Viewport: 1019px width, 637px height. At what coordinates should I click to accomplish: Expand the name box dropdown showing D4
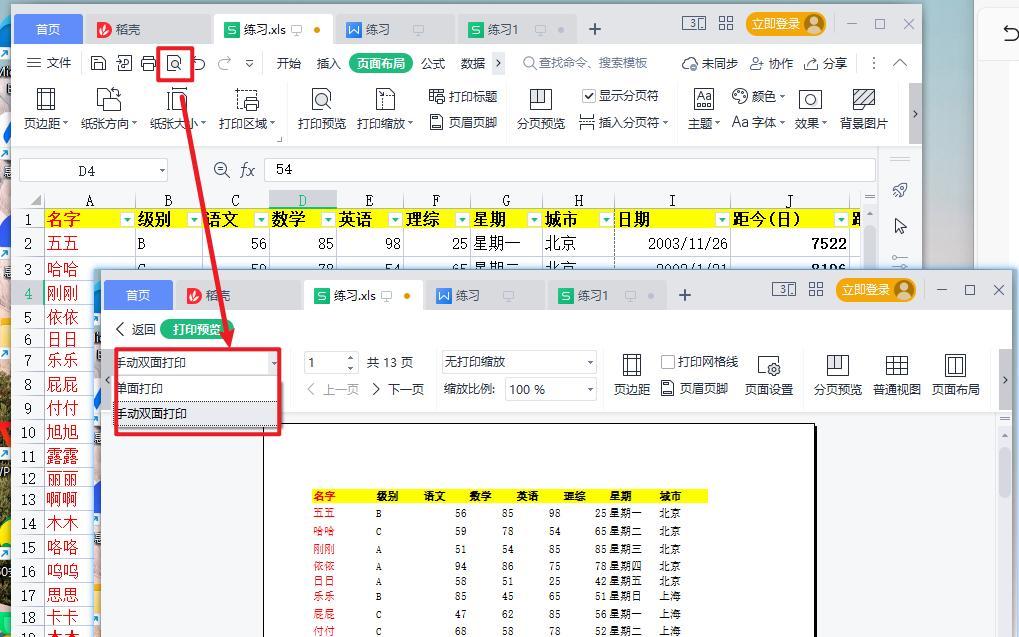[x=162, y=171]
